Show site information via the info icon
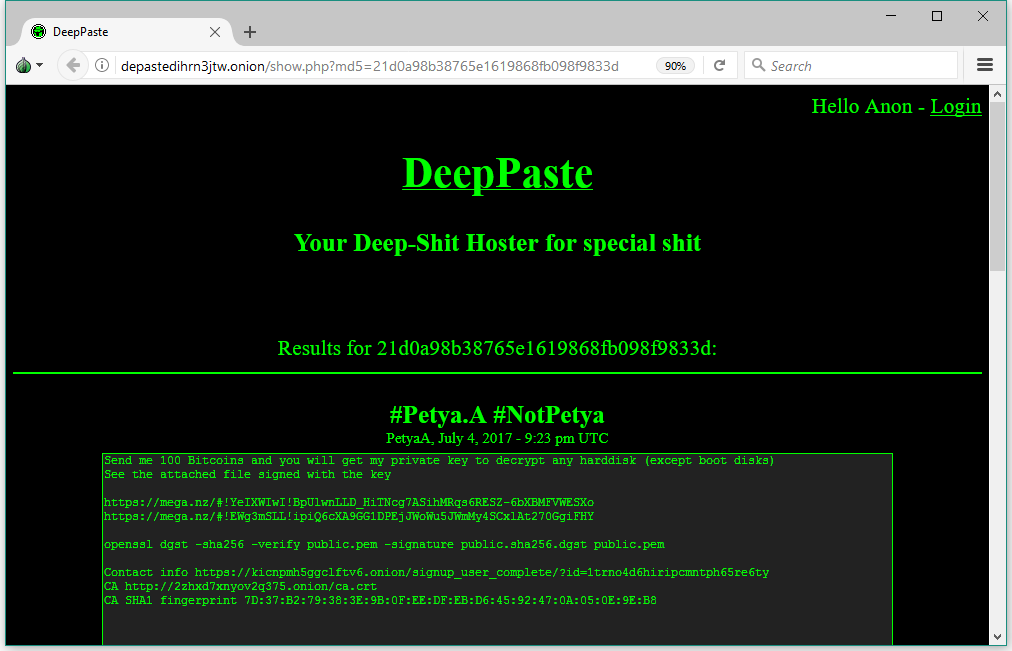The height and width of the screenshot is (651, 1012). [102, 65]
